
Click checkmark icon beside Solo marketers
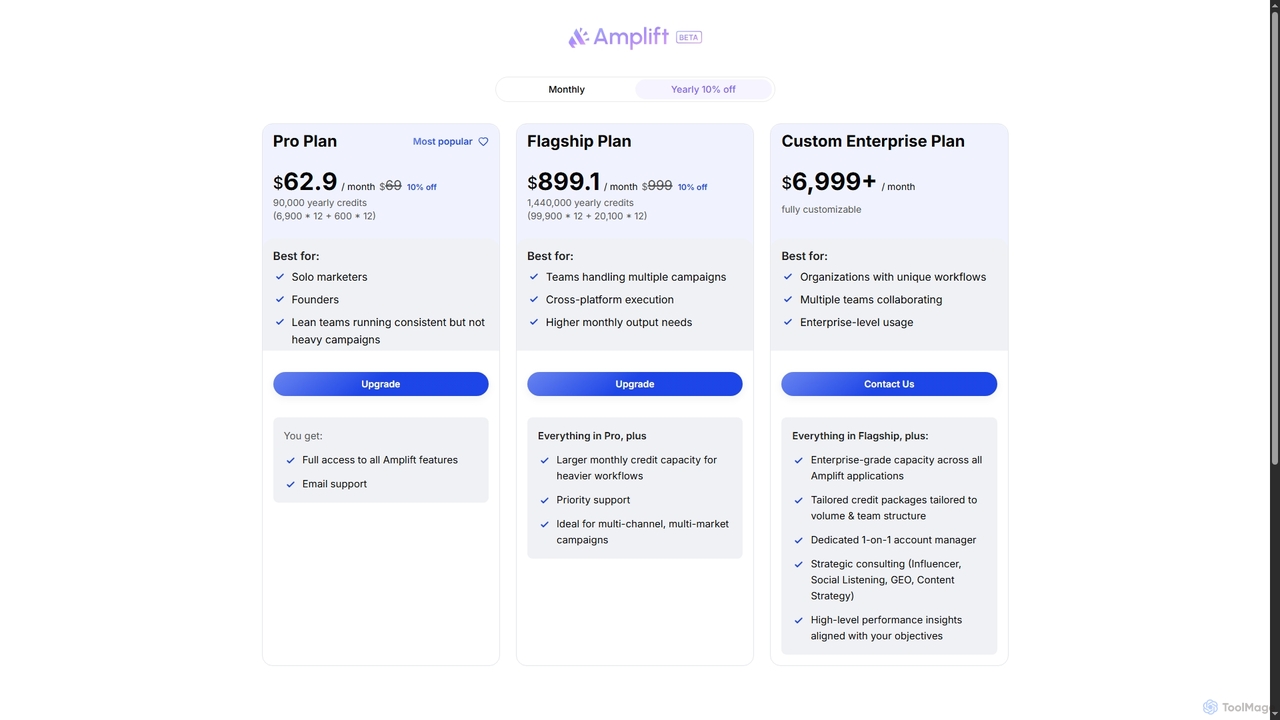click(280, 277)
